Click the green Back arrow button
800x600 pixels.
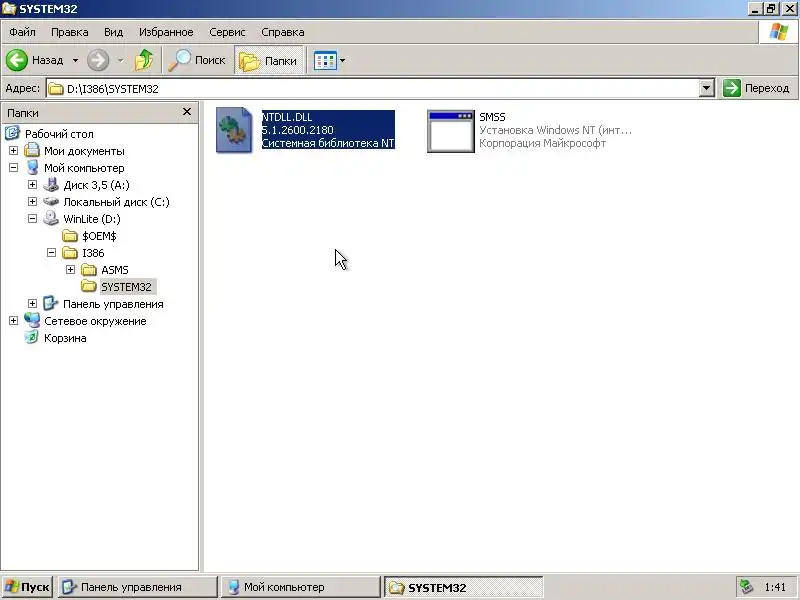click(x=17, y=60)
